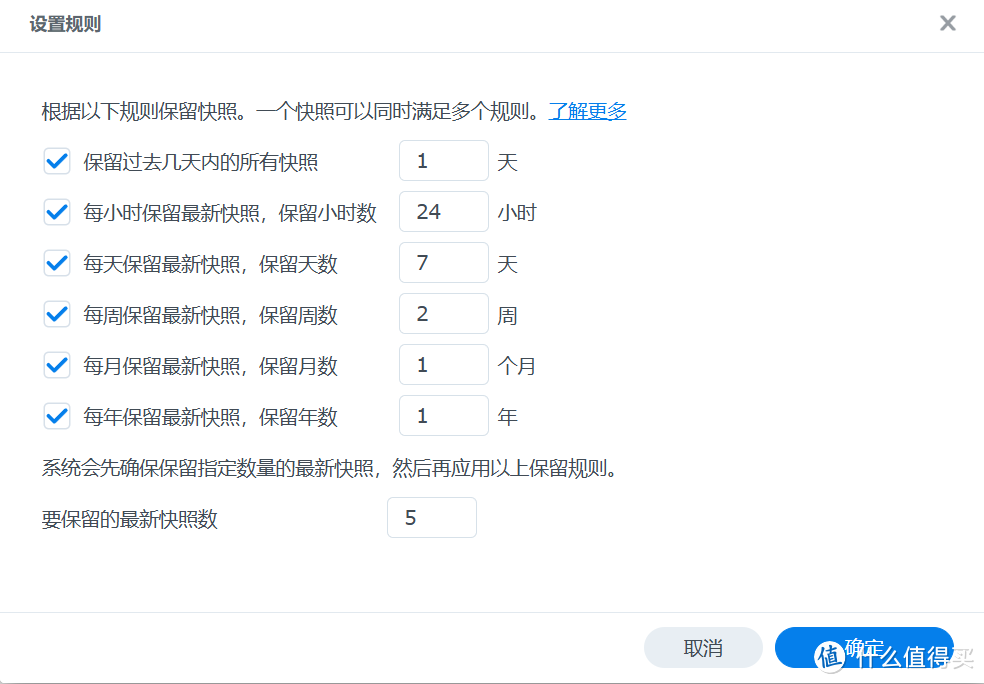Image resolution: width=984 pixels, height=684 pixels.
Task: Disable keeping all snapshots from past days
Action: click(57, 160)
